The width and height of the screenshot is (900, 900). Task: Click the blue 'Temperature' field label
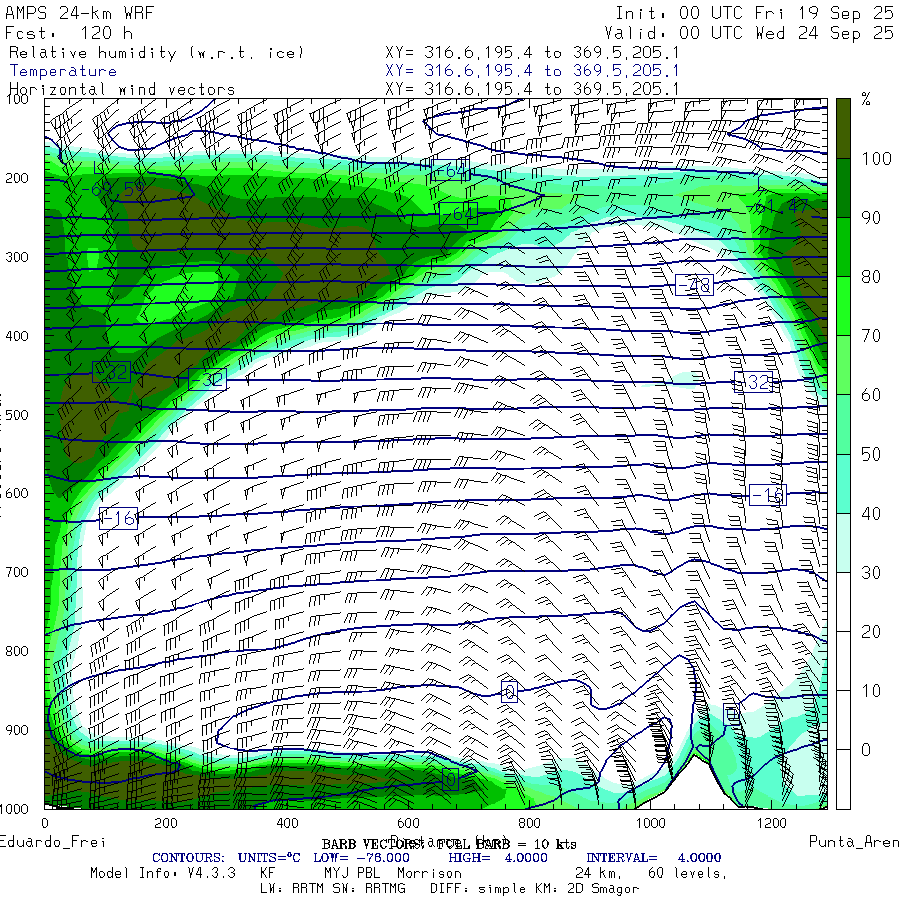click(63, 71)
